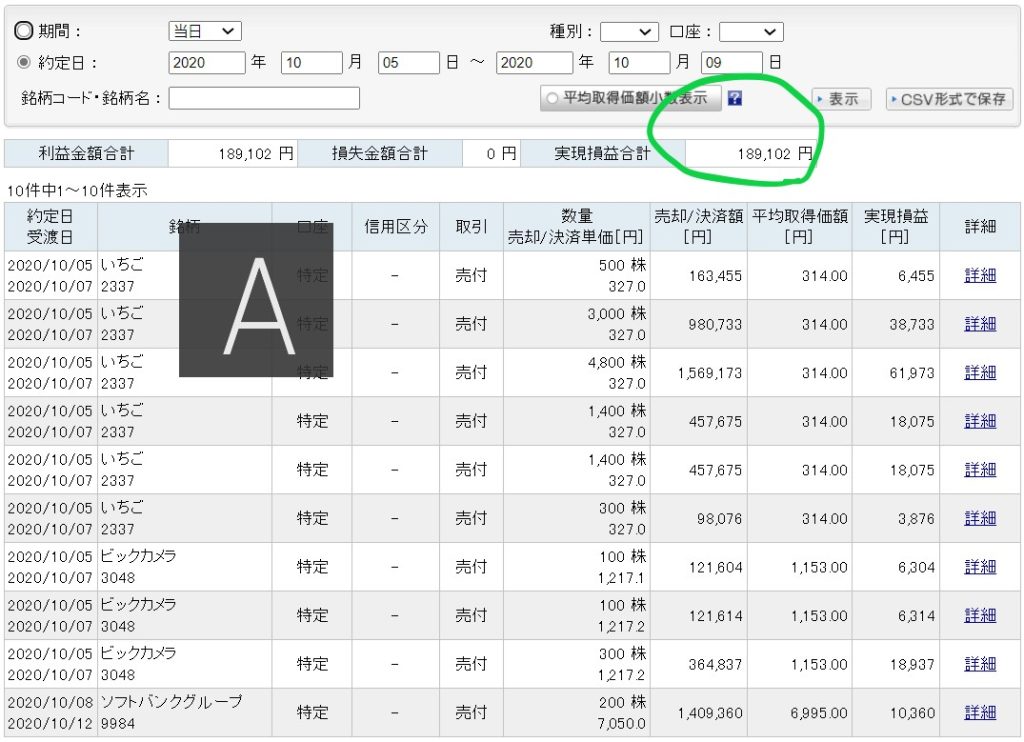This screenshot has width=1024, height=742.
Task: Click the 銘柄コード・銘柄名 search field
Action: tap(264, 98)
